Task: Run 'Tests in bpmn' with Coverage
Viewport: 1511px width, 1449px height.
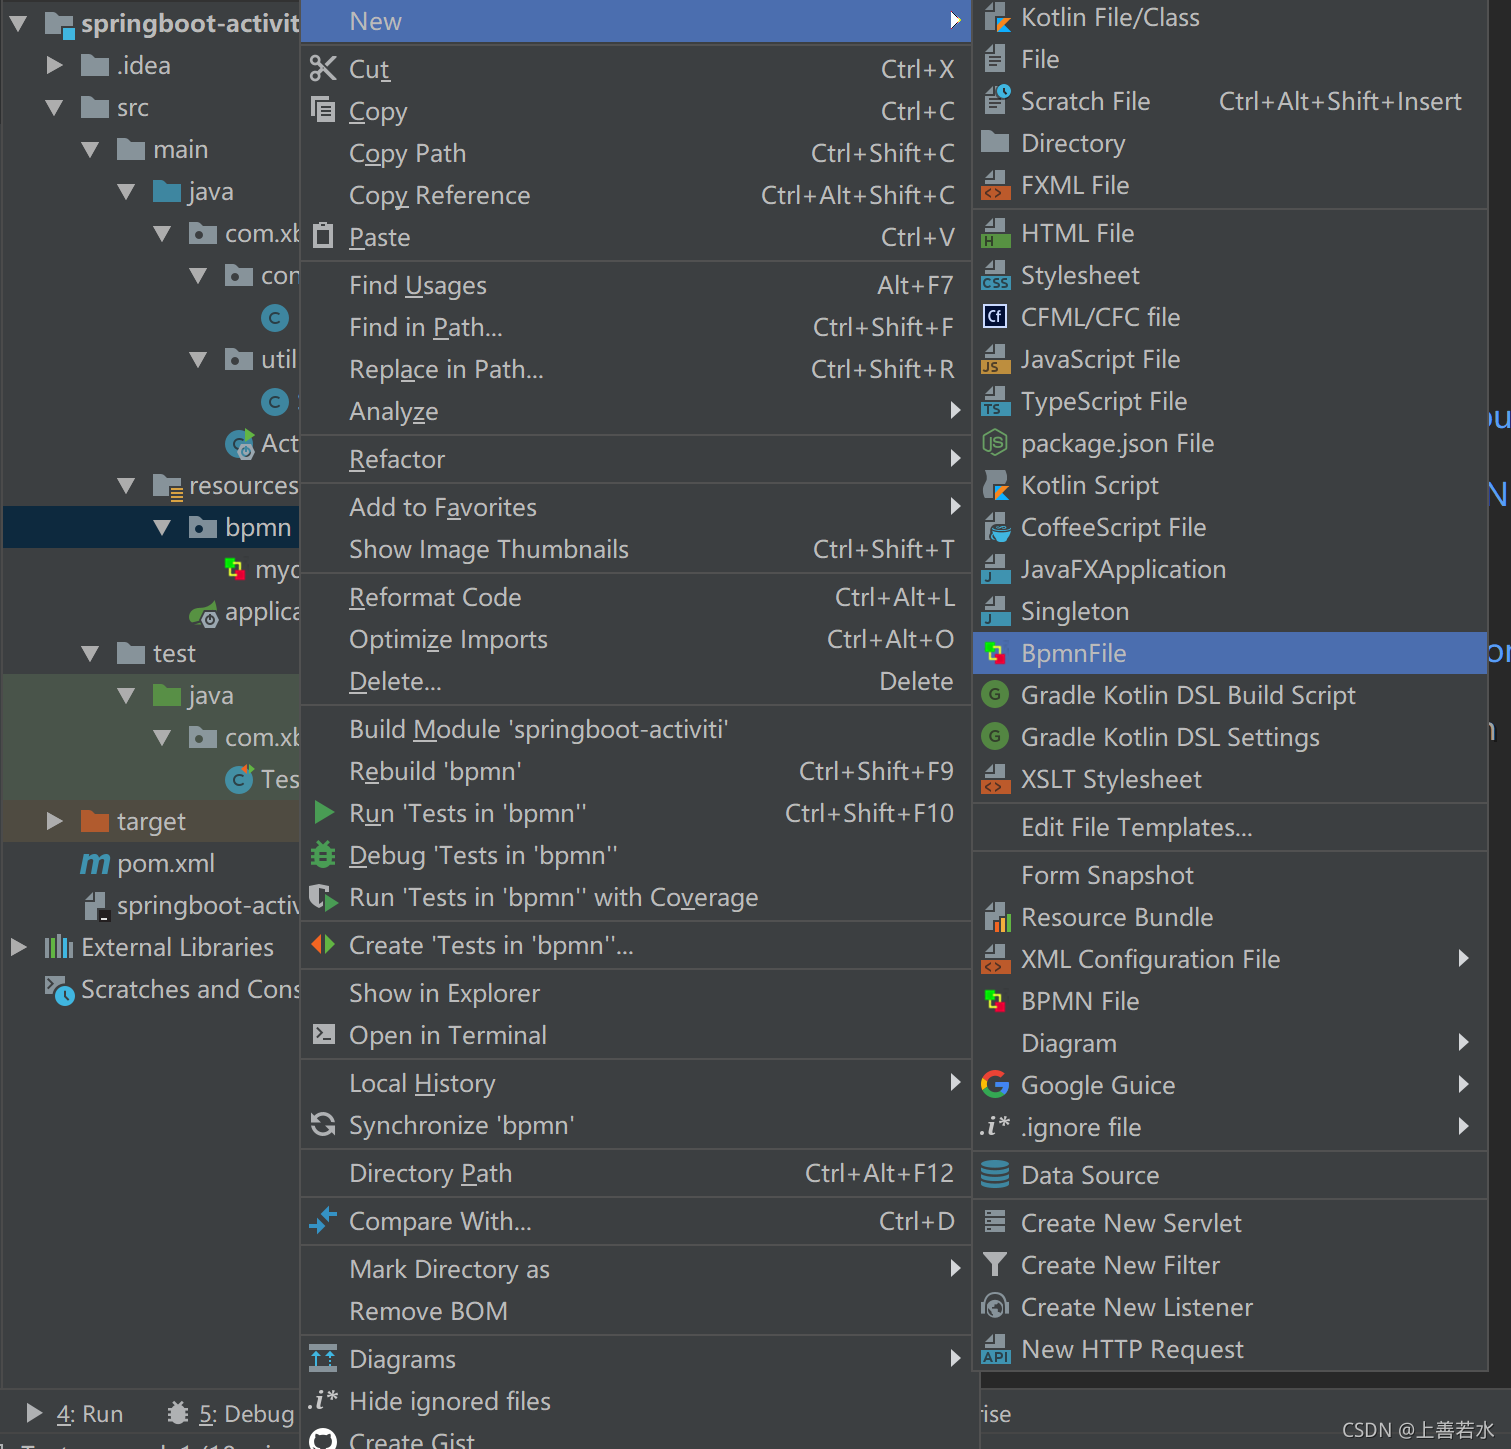Action: 553,897
